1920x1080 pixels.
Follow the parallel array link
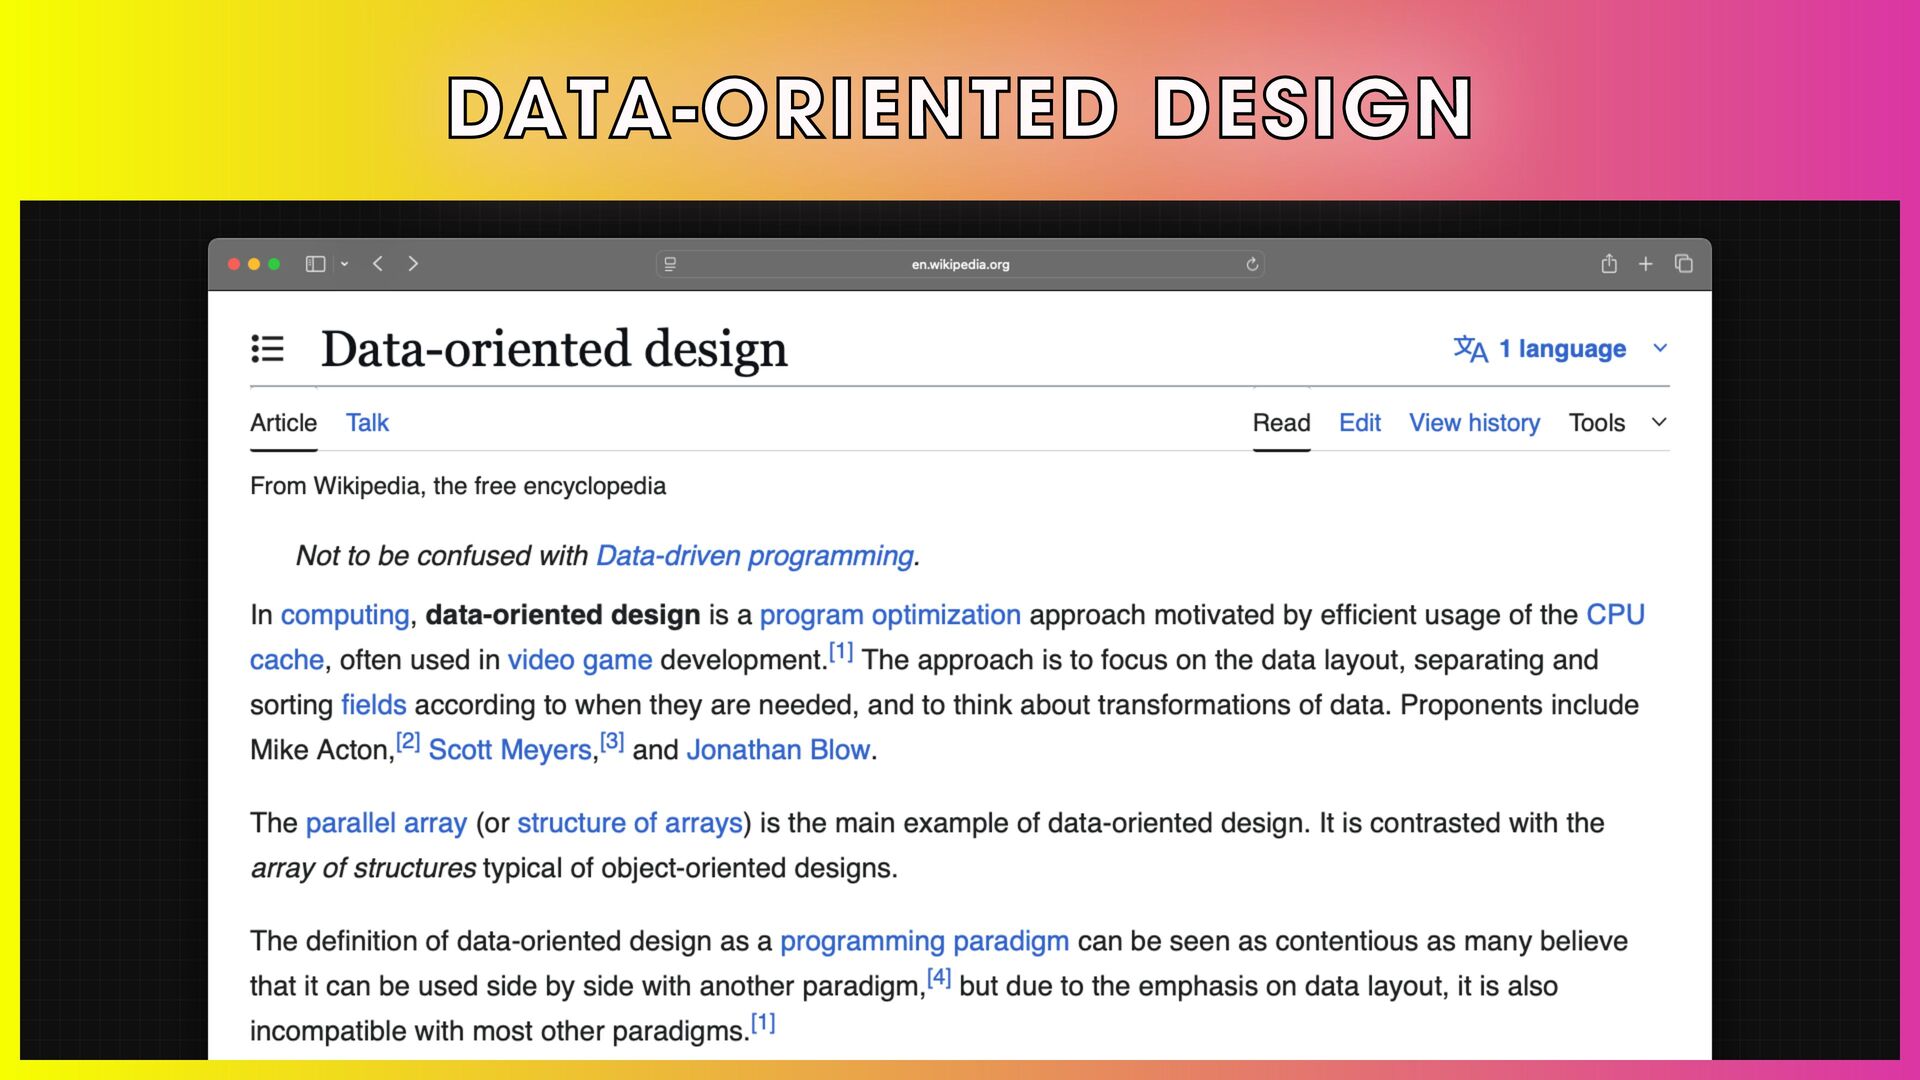point(386,823)
